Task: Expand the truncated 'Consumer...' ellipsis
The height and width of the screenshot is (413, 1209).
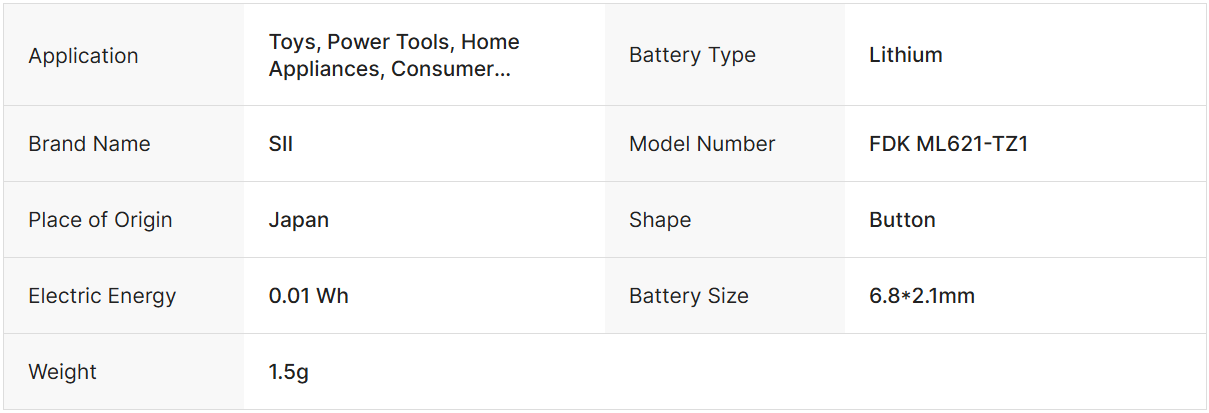Action: (500, 70)
